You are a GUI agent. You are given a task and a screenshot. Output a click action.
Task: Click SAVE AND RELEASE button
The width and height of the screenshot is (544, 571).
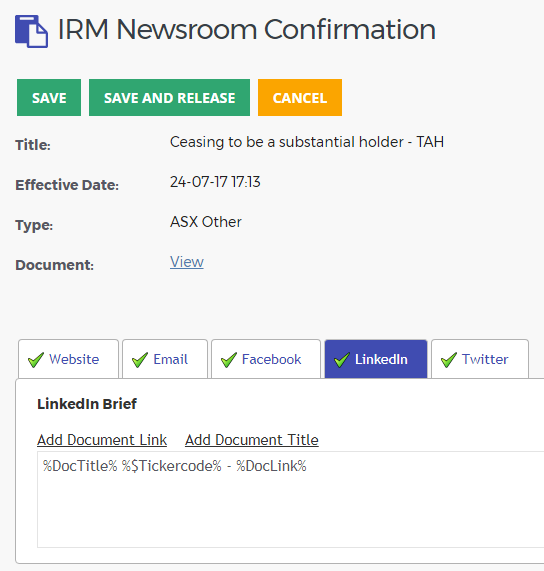(169, 98)
